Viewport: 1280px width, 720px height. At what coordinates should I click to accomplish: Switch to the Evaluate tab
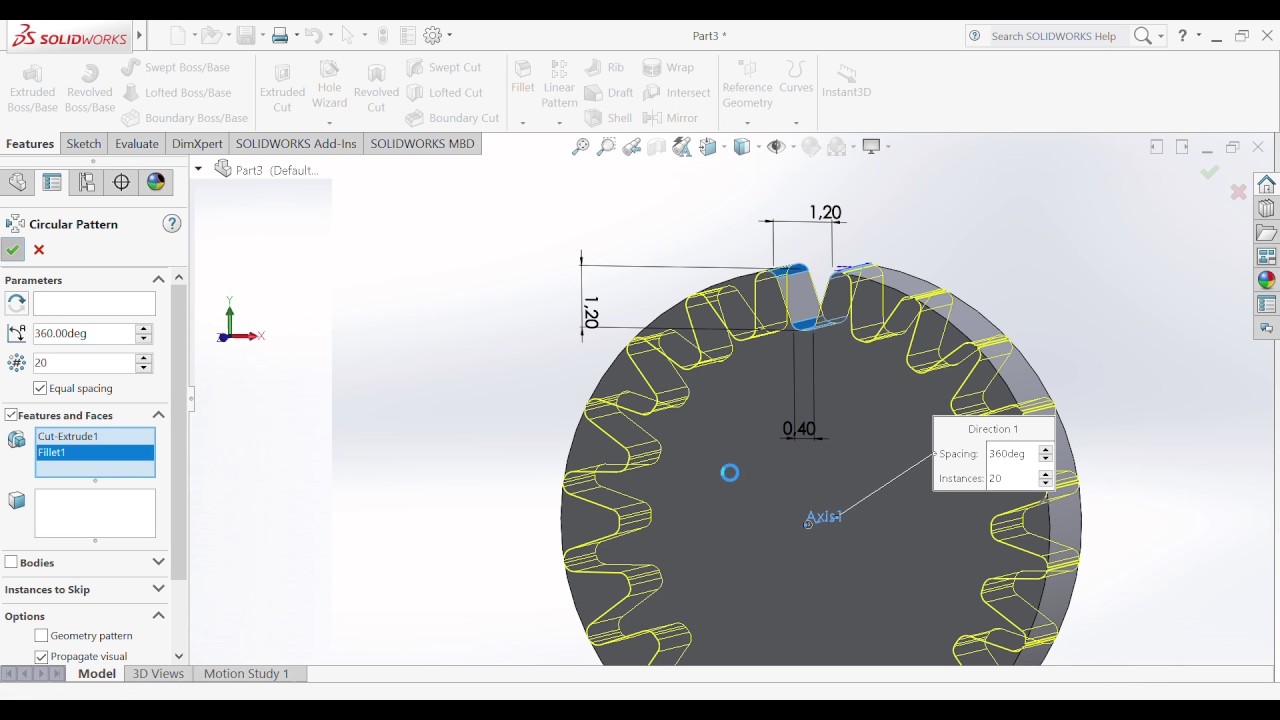click(x=137, y=144)
